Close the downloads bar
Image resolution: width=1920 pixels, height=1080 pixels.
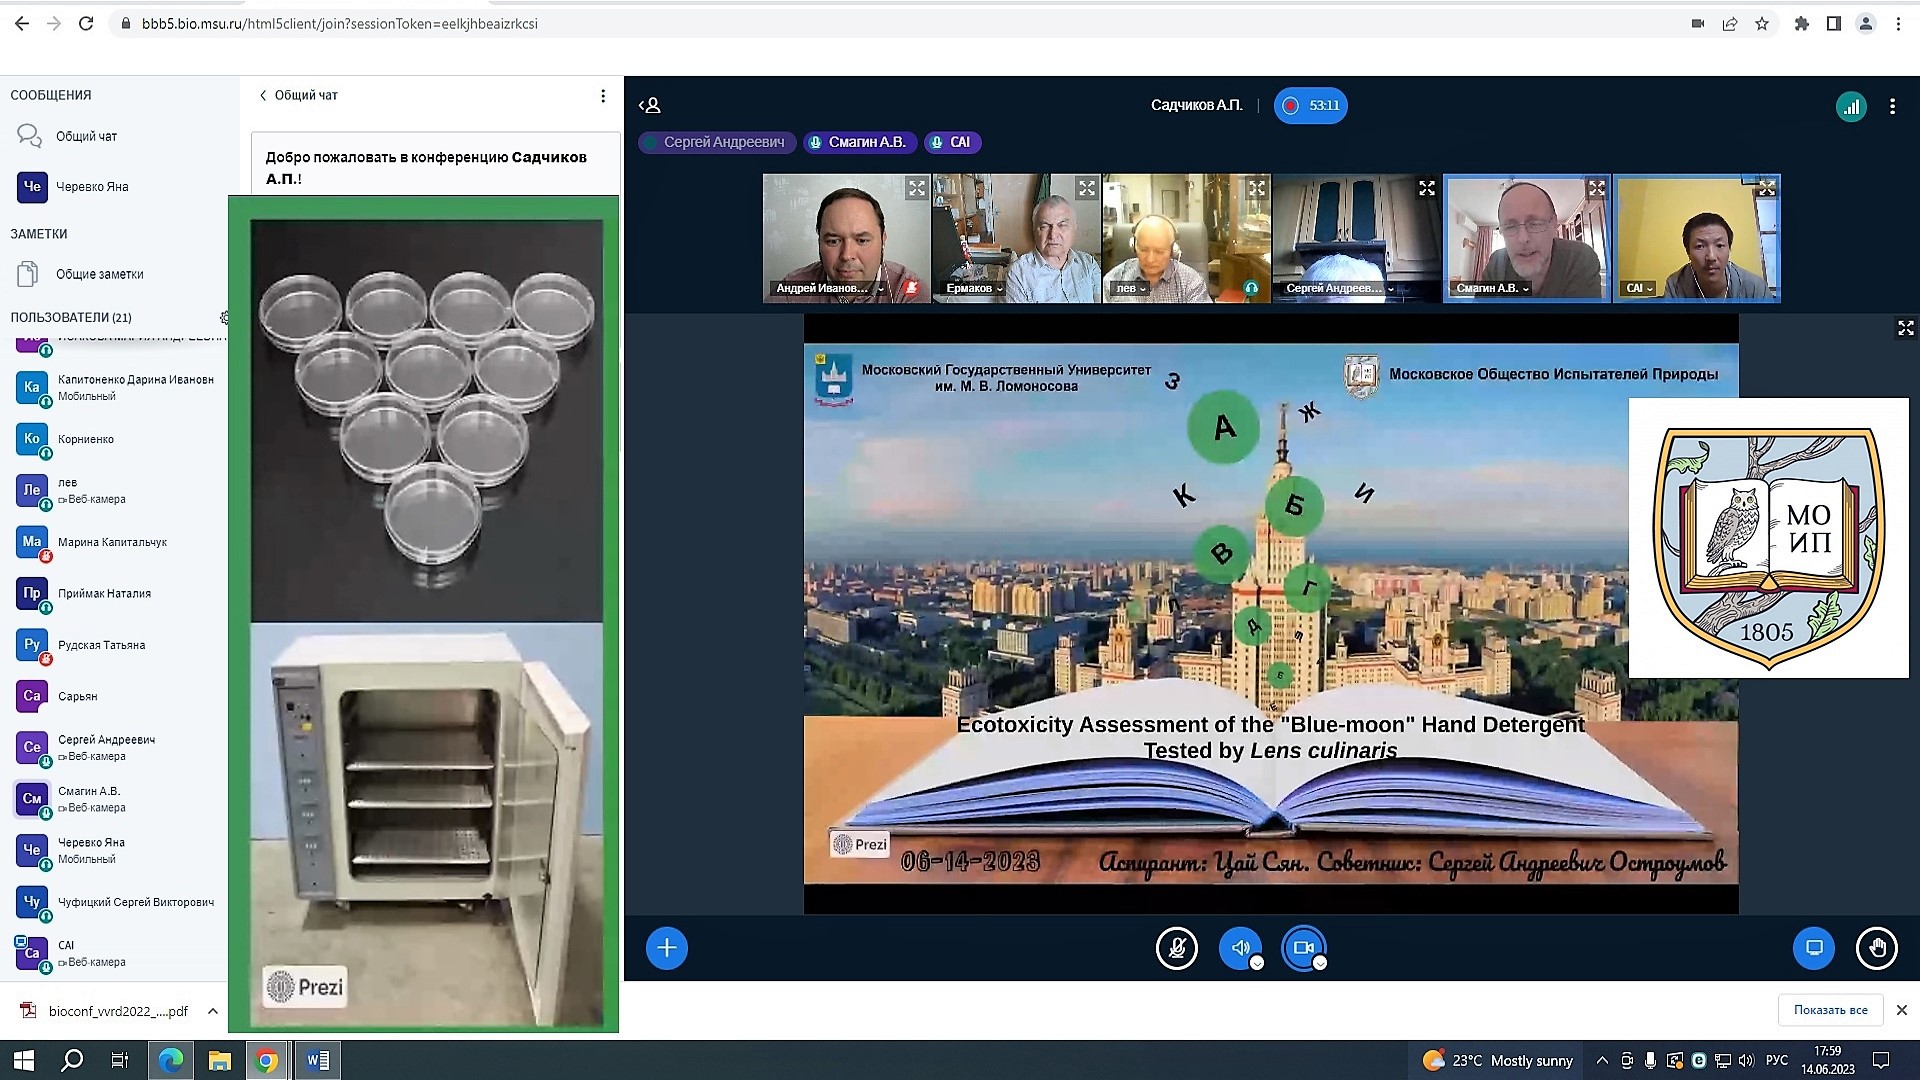(1902, 1010)
